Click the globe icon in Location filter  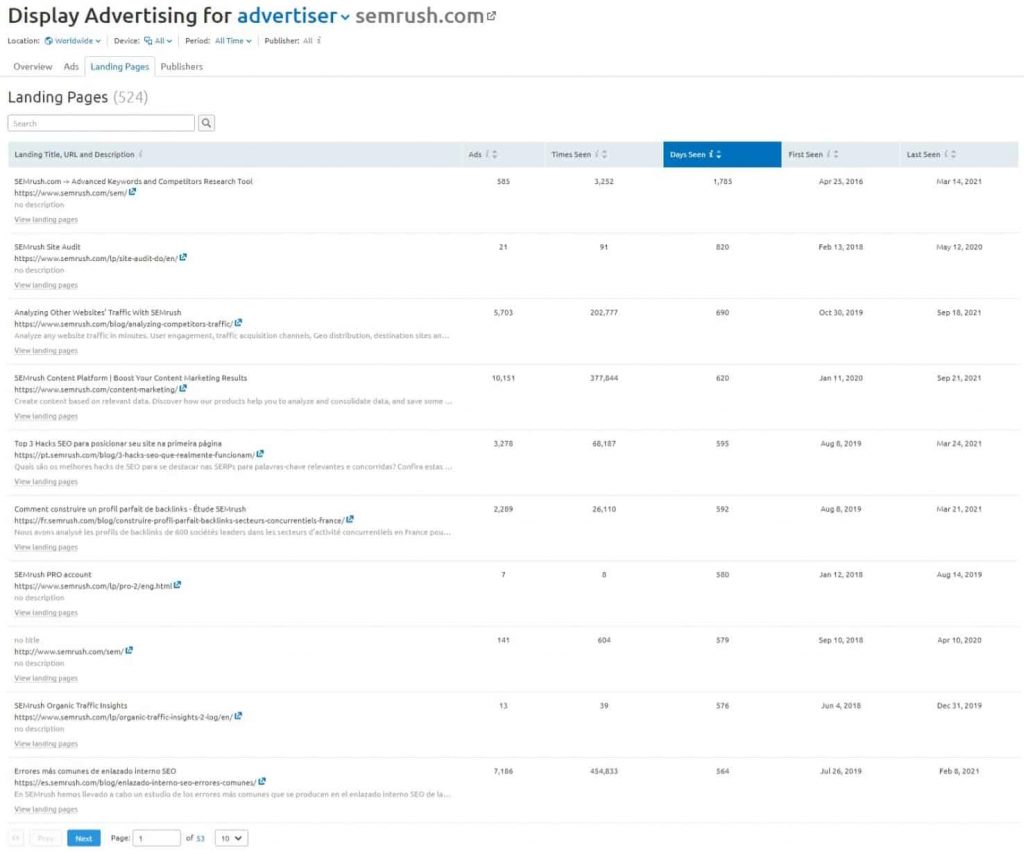click(x=49, y=40)
